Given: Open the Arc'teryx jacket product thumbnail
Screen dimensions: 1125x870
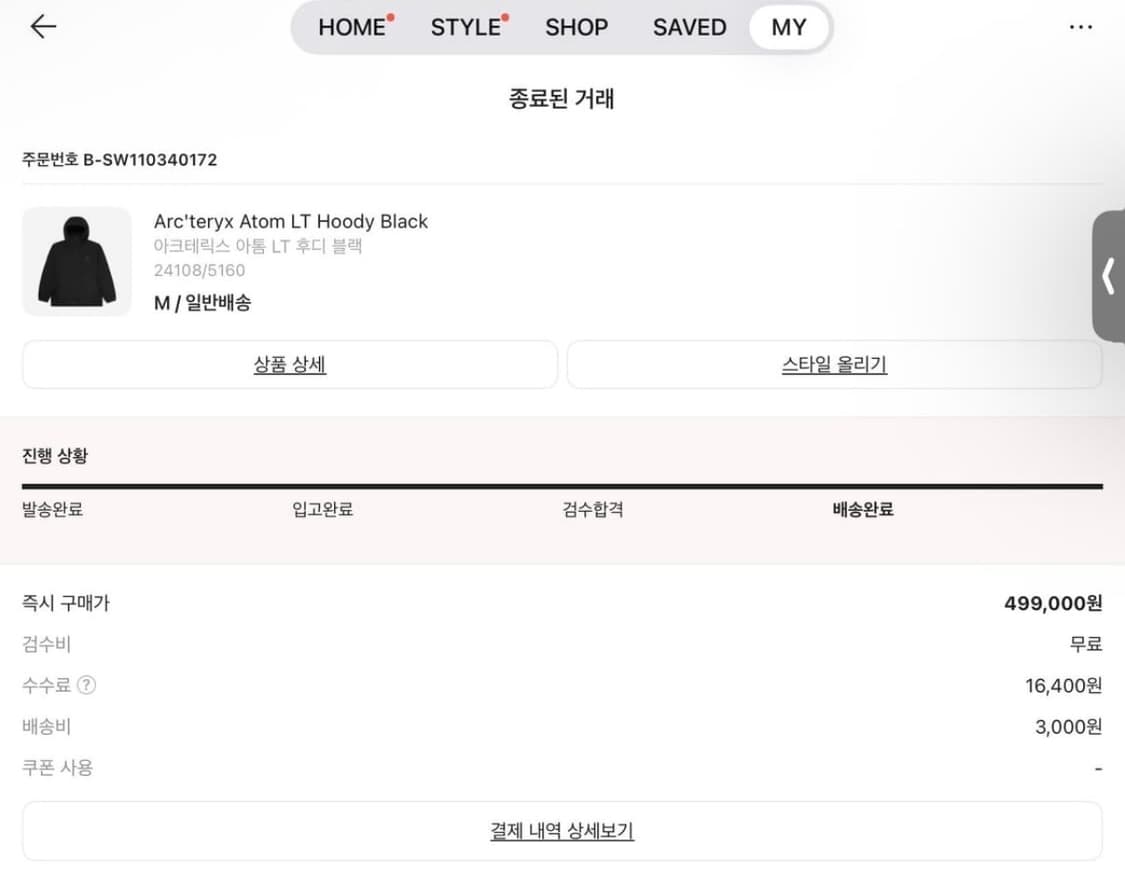Looking at the screenshot, I should [77, 261].
